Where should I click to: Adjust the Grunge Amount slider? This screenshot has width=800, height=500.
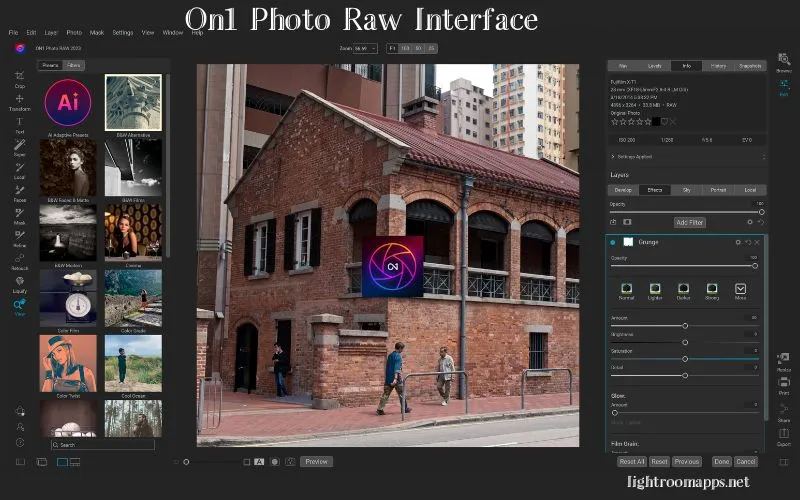pyautogui.click(x=685, y=325)
